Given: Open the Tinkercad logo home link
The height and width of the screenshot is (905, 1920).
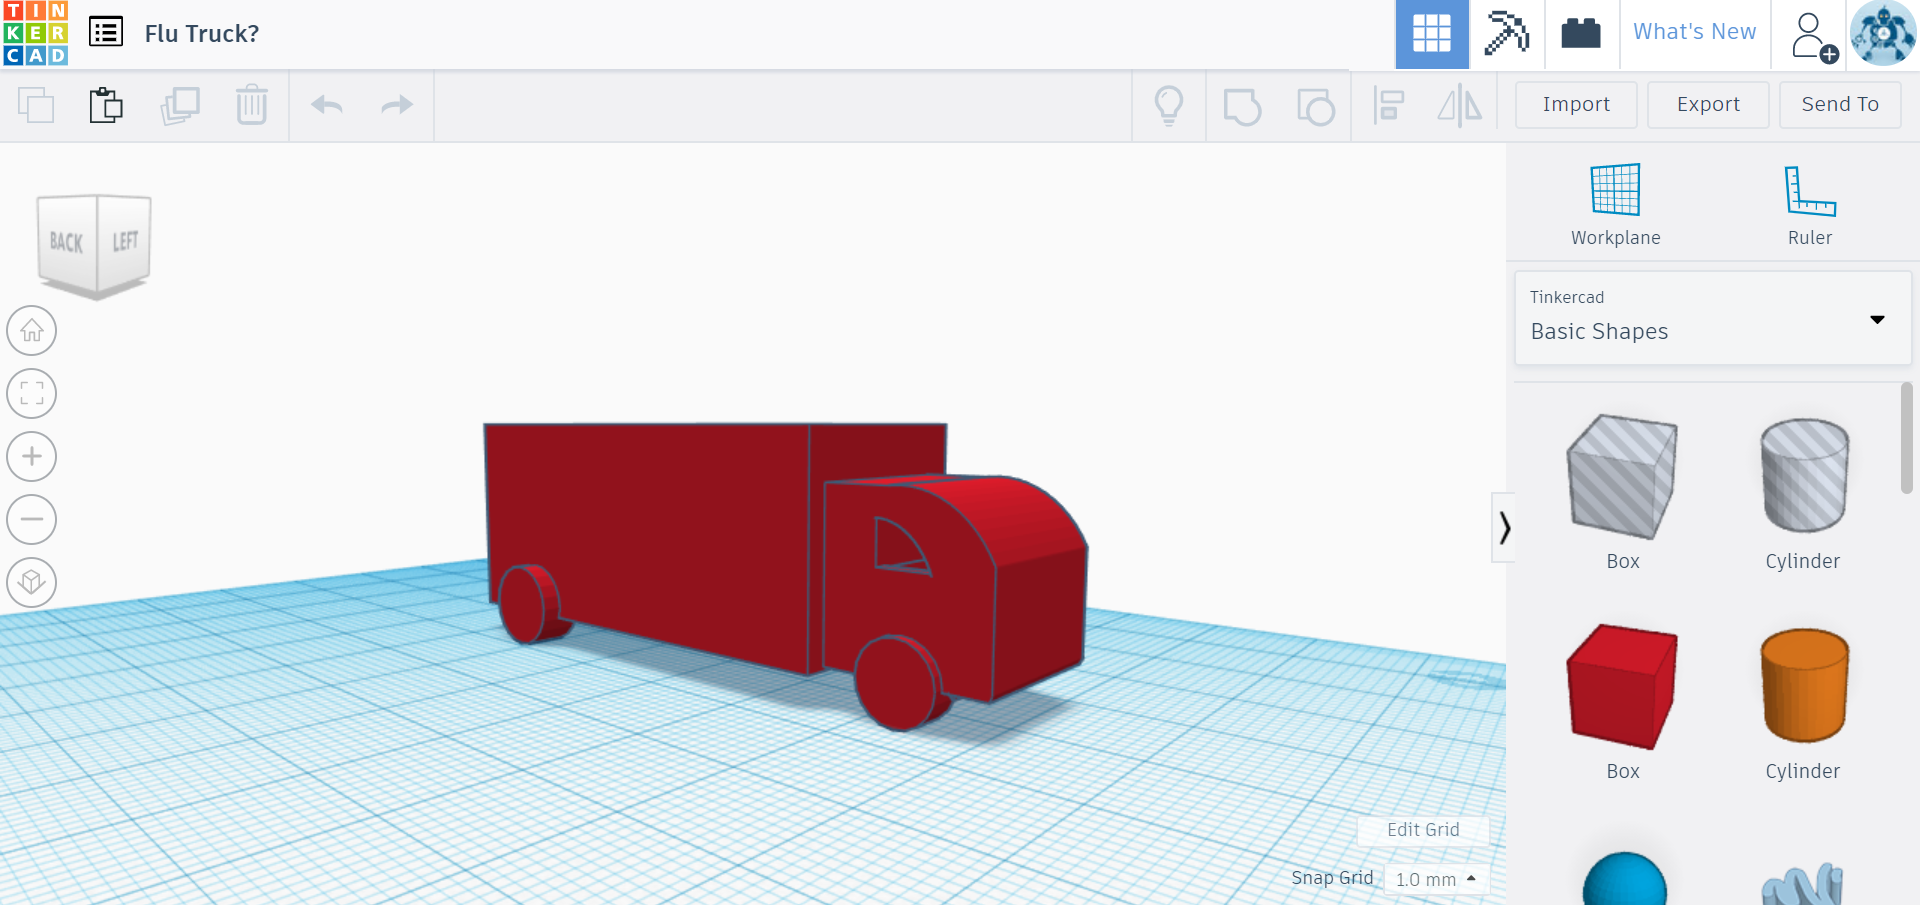Looking at the screenshot, I should [x=35, y=33].
